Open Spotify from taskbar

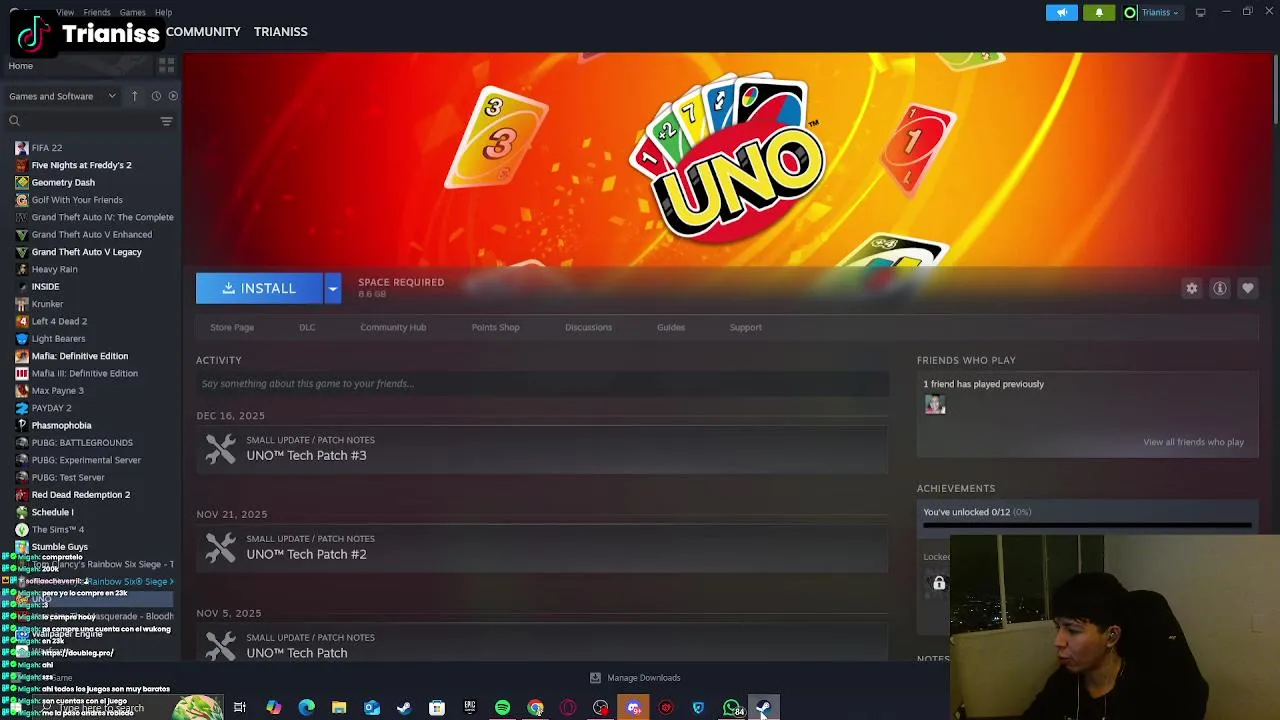(x=503, y=708)
